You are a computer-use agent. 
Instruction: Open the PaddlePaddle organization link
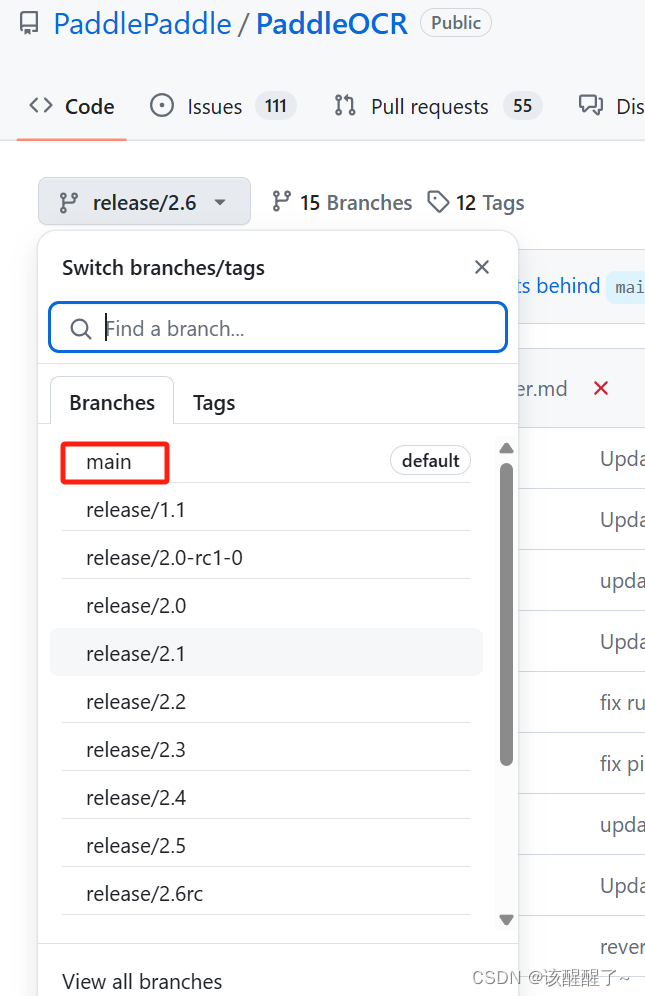coord(141,23)
